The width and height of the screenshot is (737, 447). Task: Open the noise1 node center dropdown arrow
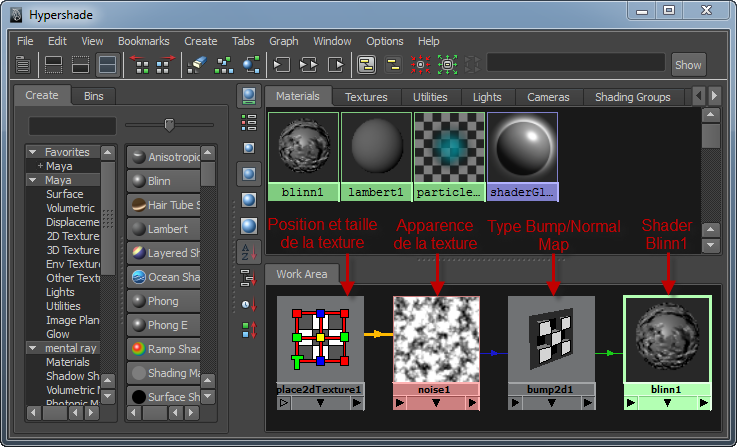(x=436, y=403)
